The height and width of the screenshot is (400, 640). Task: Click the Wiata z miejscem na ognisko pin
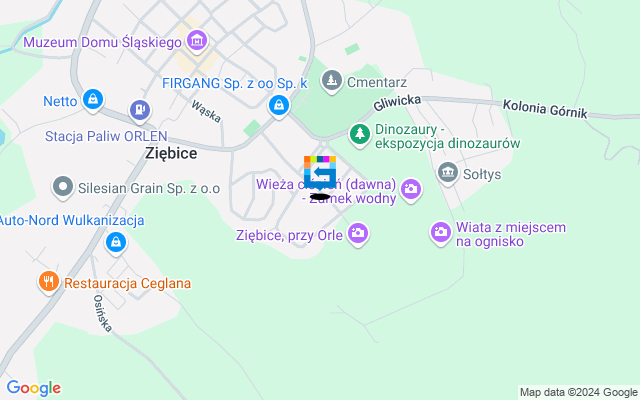[441, 233]
